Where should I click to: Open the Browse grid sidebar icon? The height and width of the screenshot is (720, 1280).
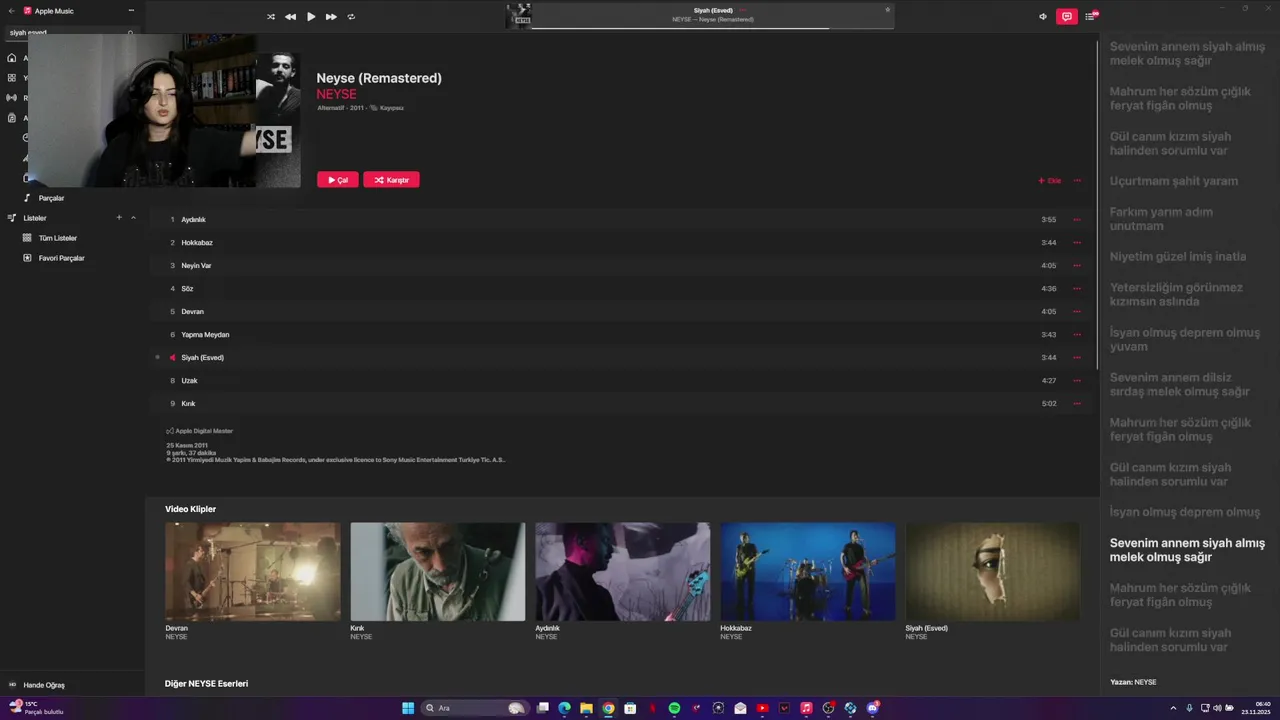[x=12, y=78]
